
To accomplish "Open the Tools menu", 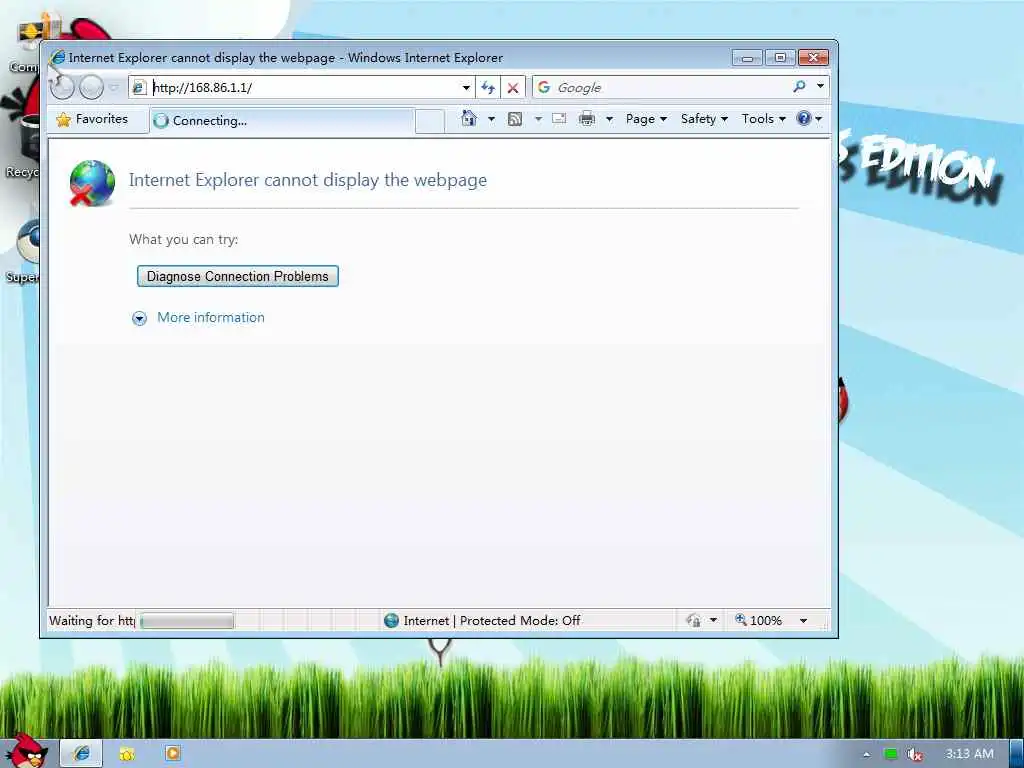I will click(x=763, y=119).
